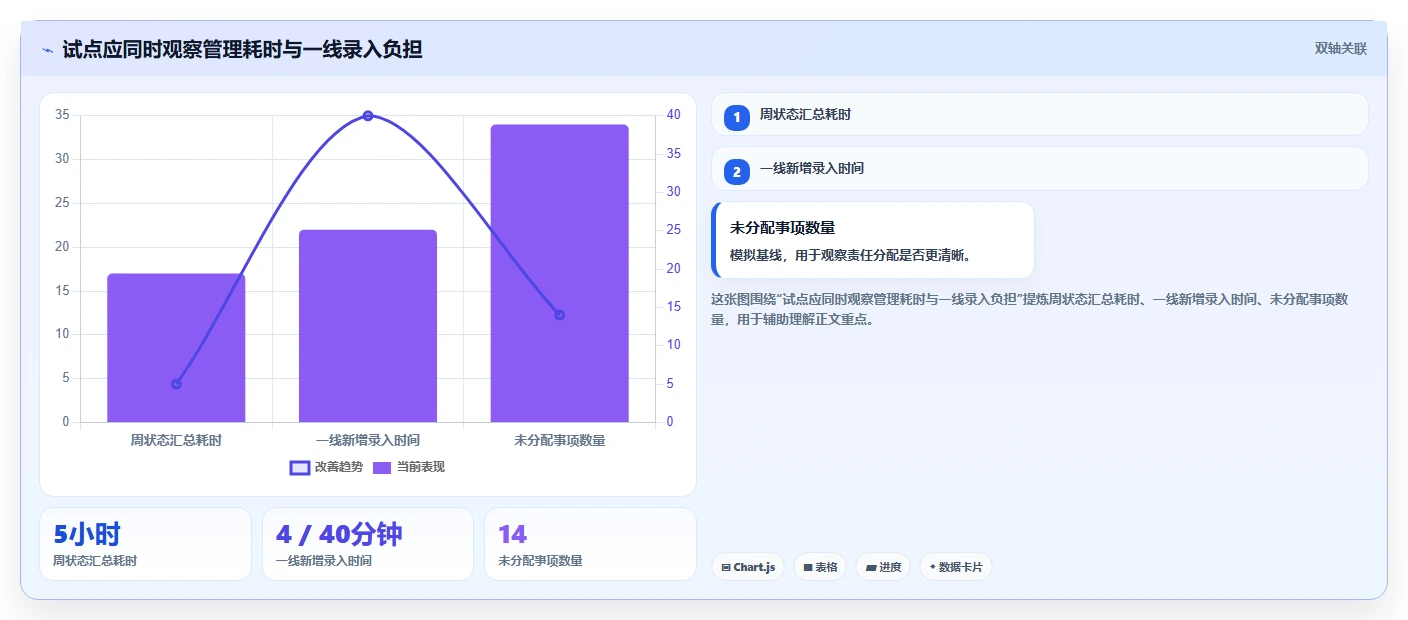Click the 改善趋势 legend label

click(x=339, y=467)
